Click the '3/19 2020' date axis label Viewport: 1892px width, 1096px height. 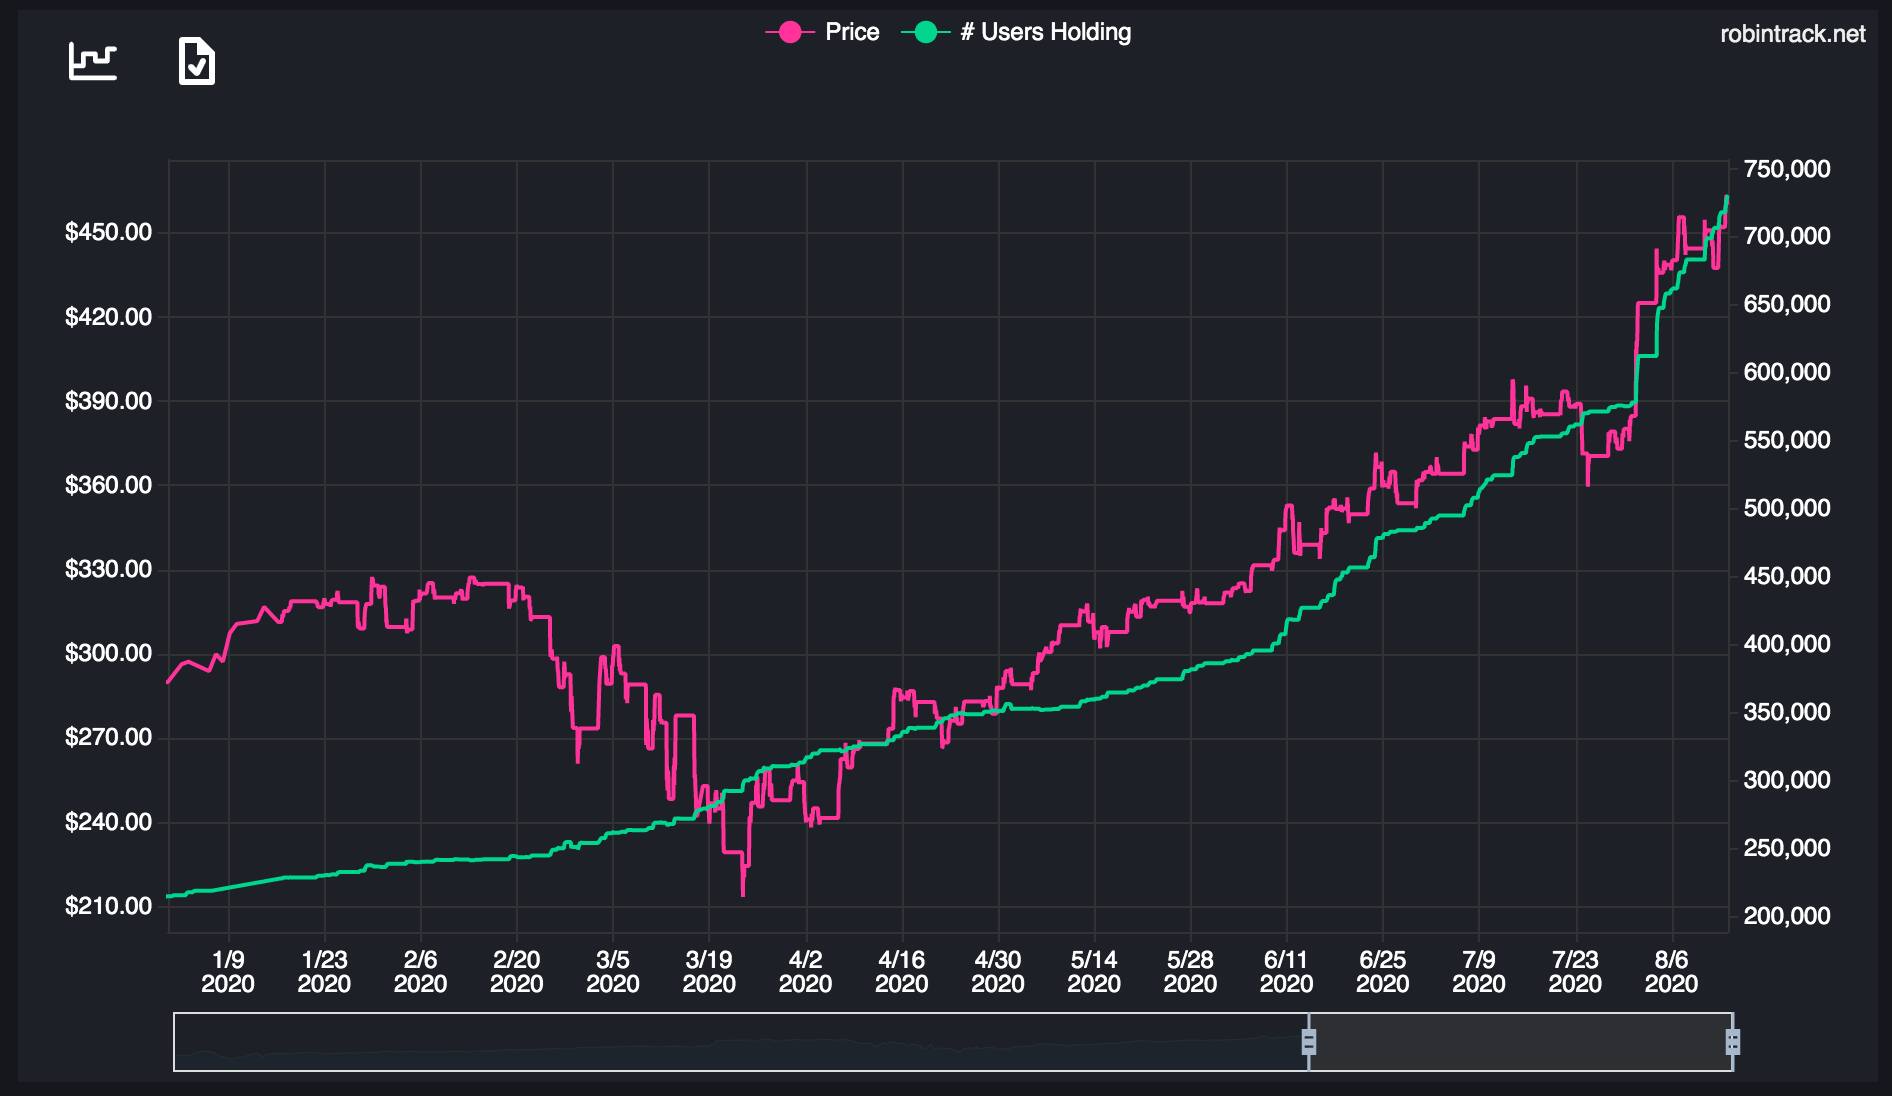(709, 970)
